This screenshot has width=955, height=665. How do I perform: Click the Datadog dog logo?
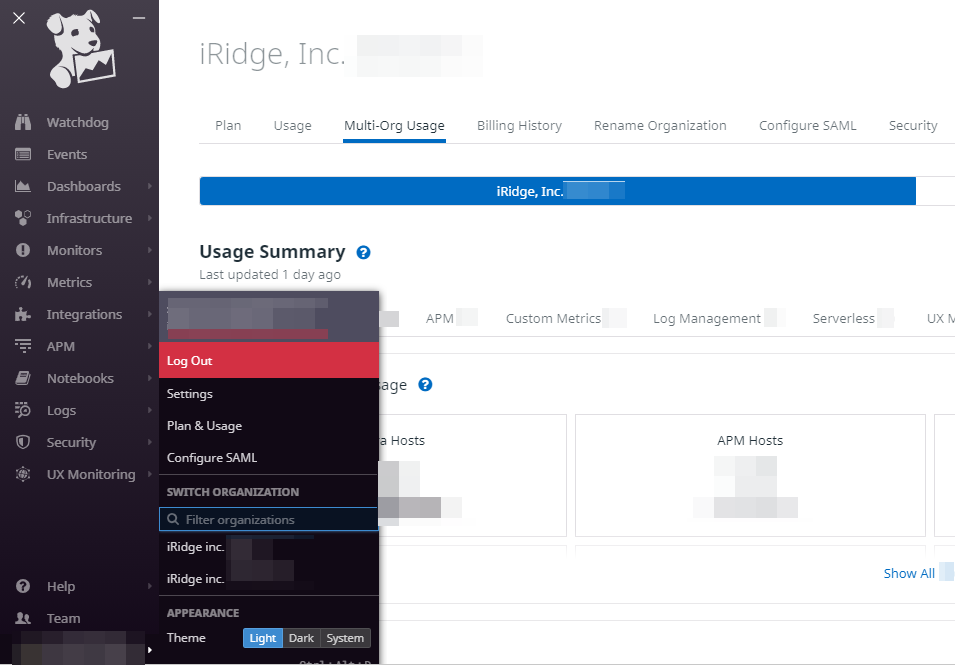pos(82,49)
